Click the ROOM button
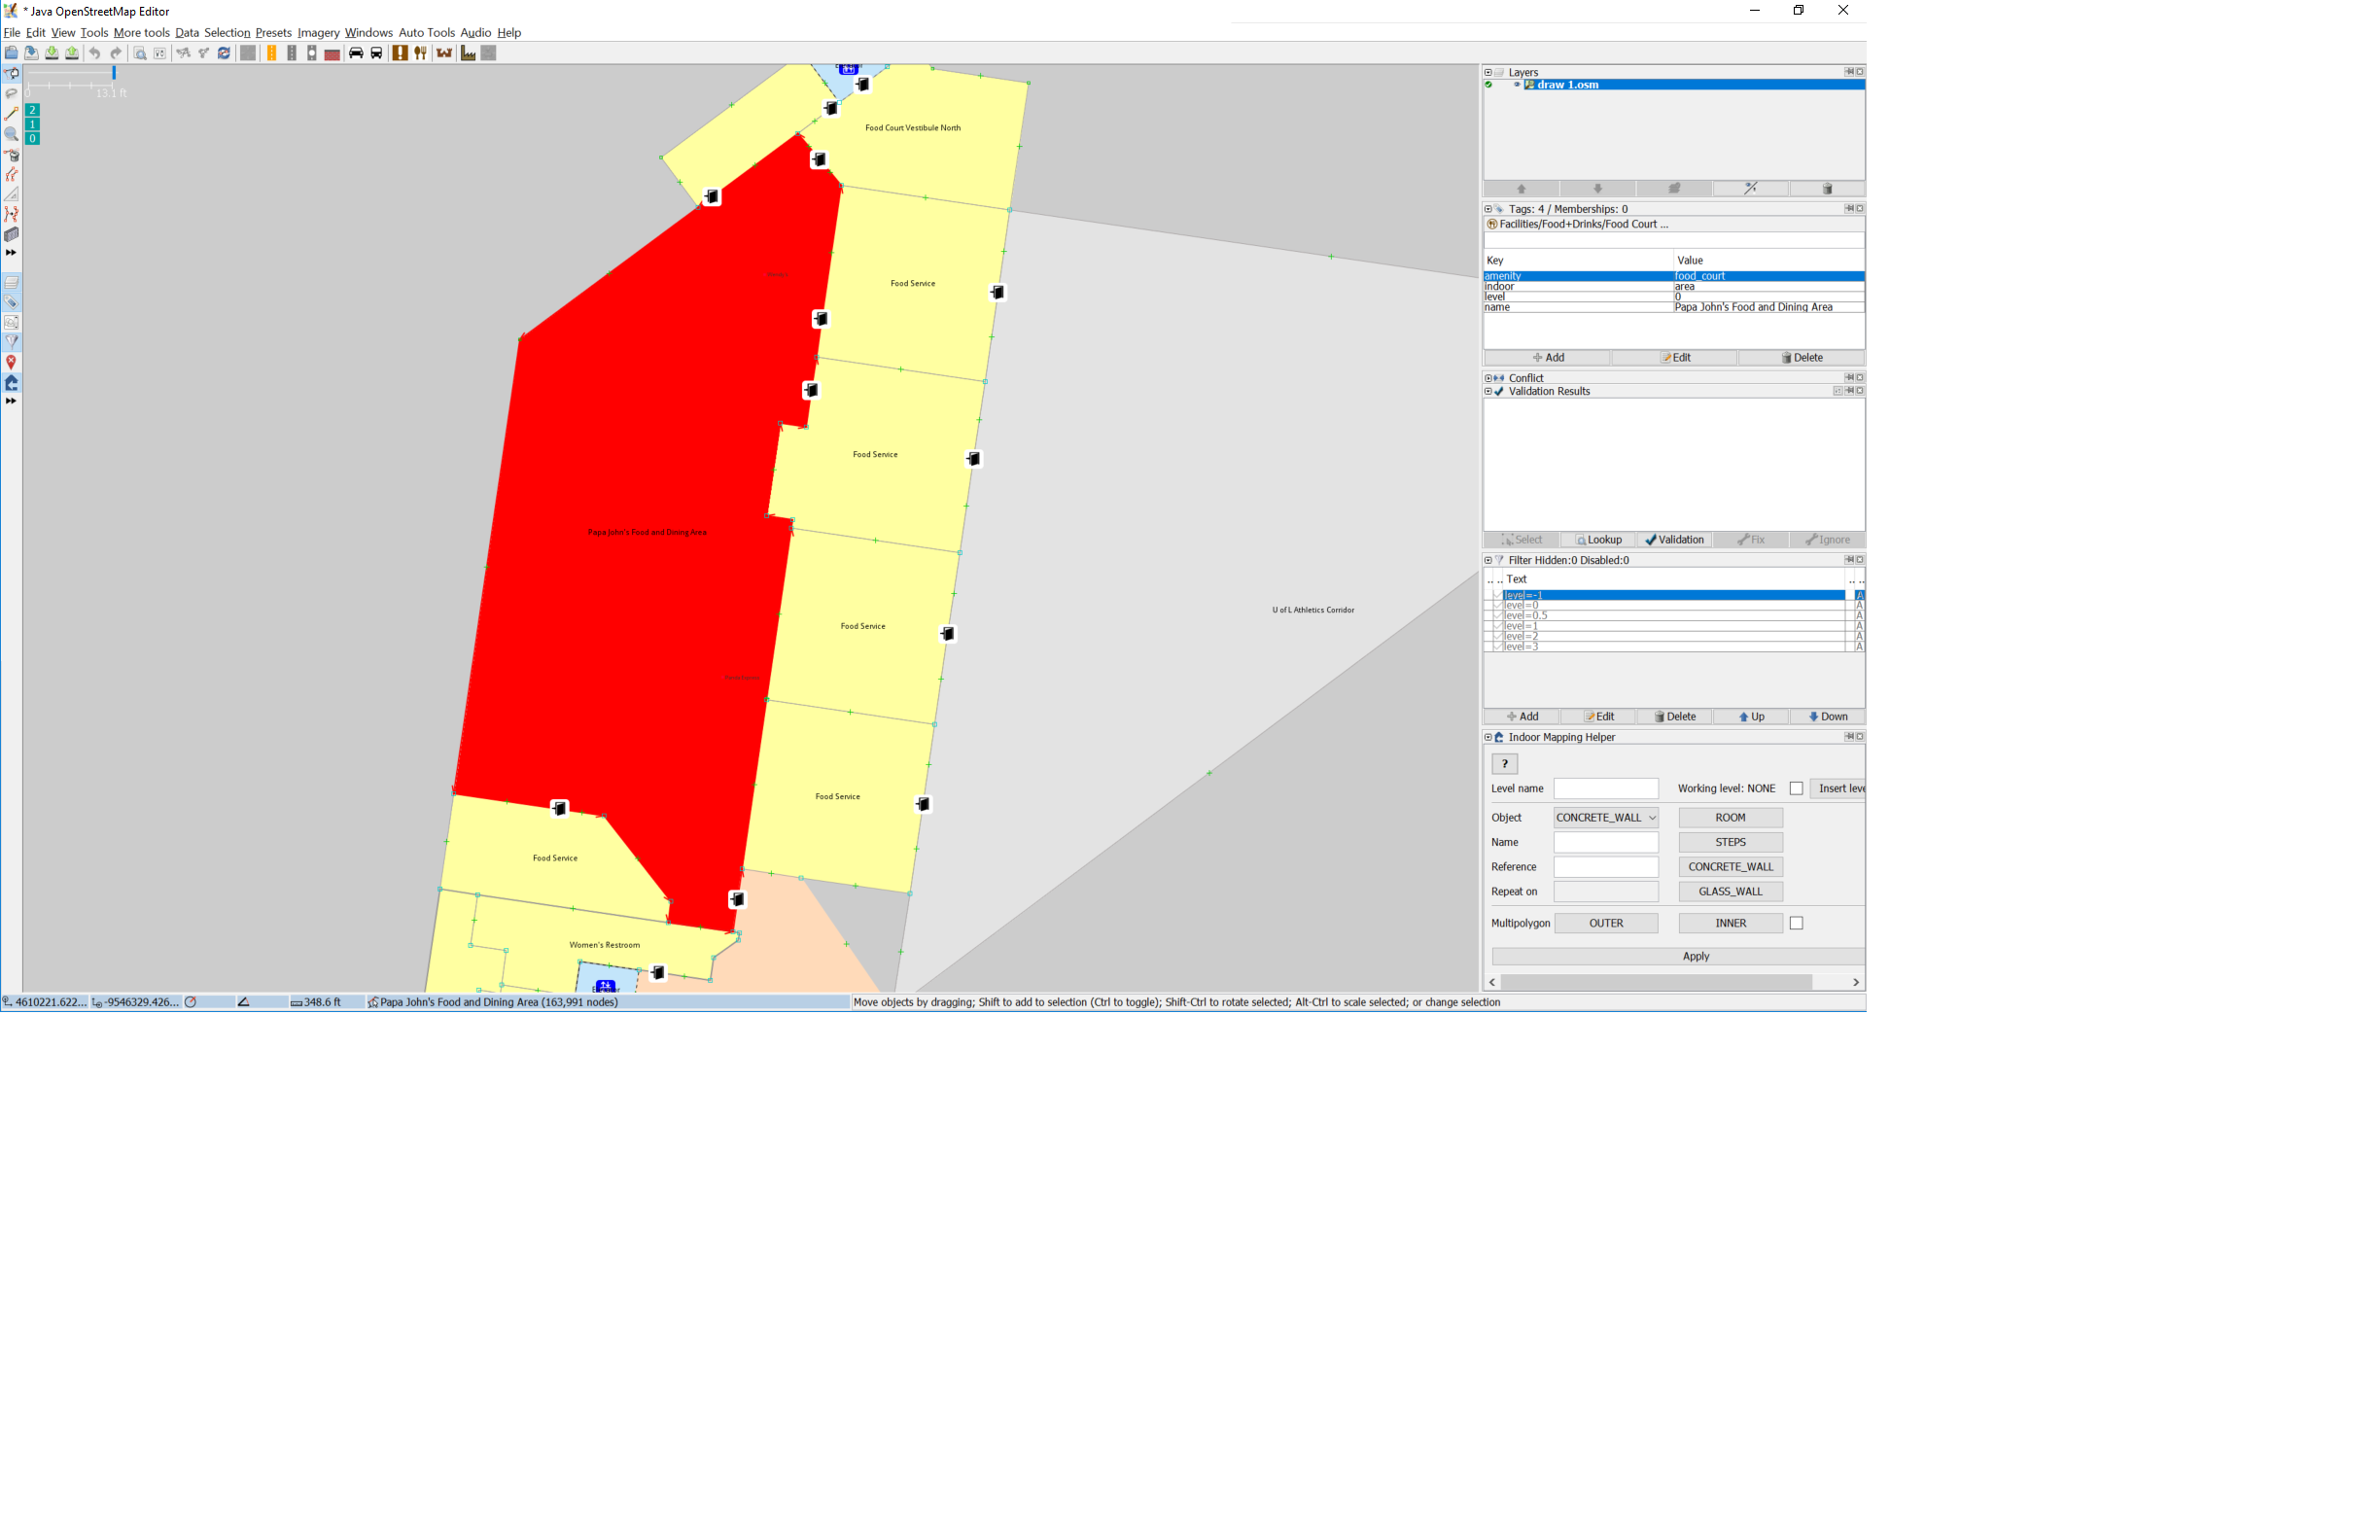Screen dimensions: 2380x1540 pos(1730,818)
